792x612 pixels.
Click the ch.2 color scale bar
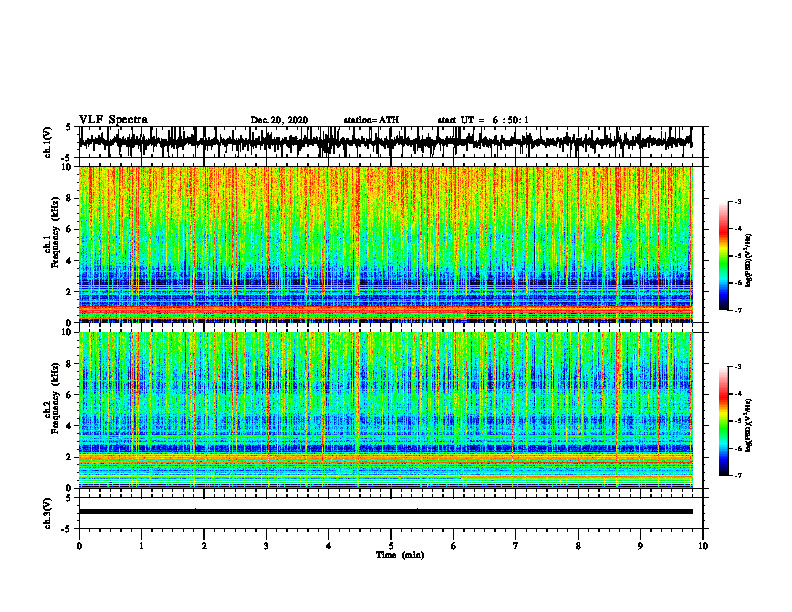tap(724, 421)
